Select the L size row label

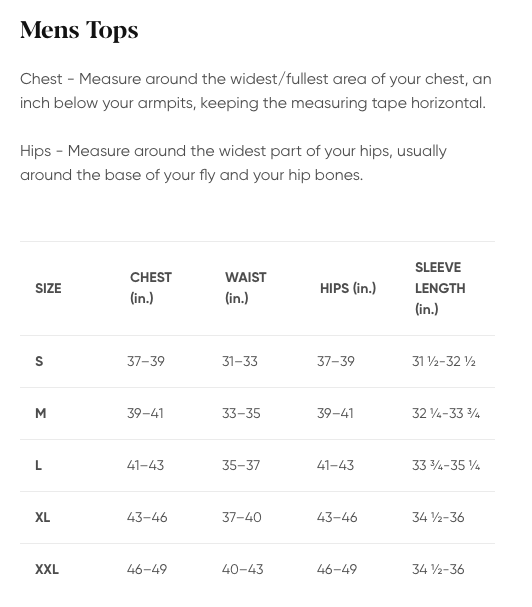pos(38,465)
